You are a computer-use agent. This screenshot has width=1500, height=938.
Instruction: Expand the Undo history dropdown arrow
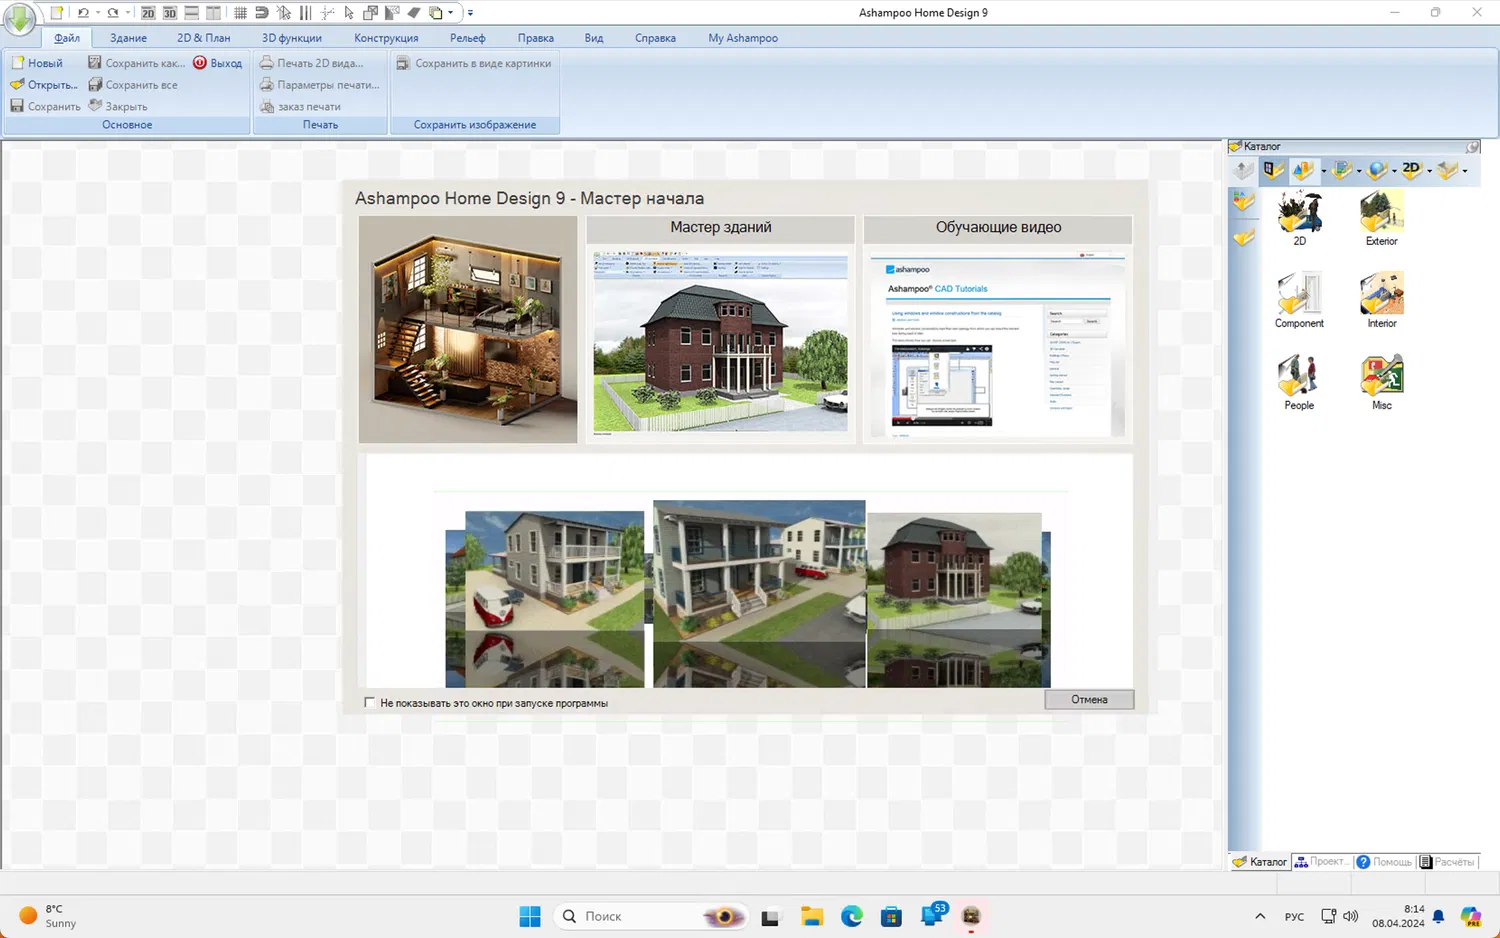[x=97, y=13]
